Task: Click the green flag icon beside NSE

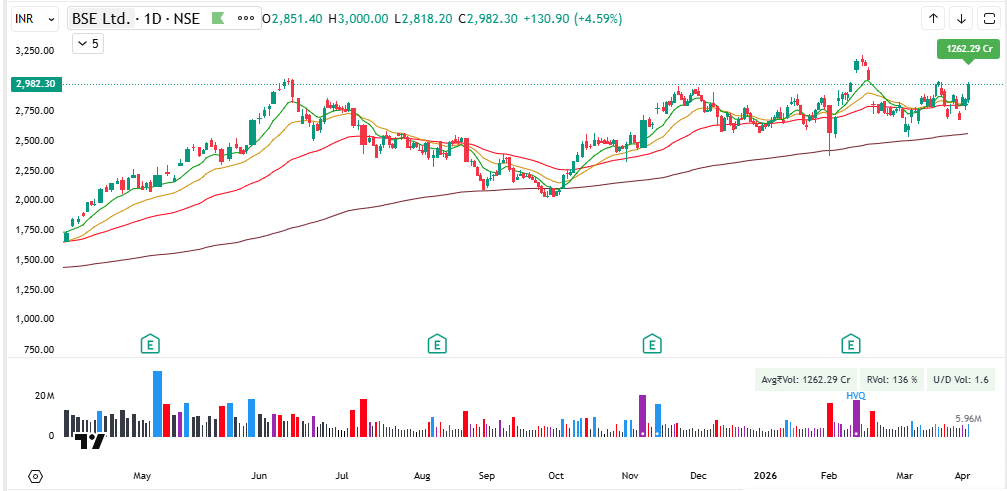Action: click(218, 19)
